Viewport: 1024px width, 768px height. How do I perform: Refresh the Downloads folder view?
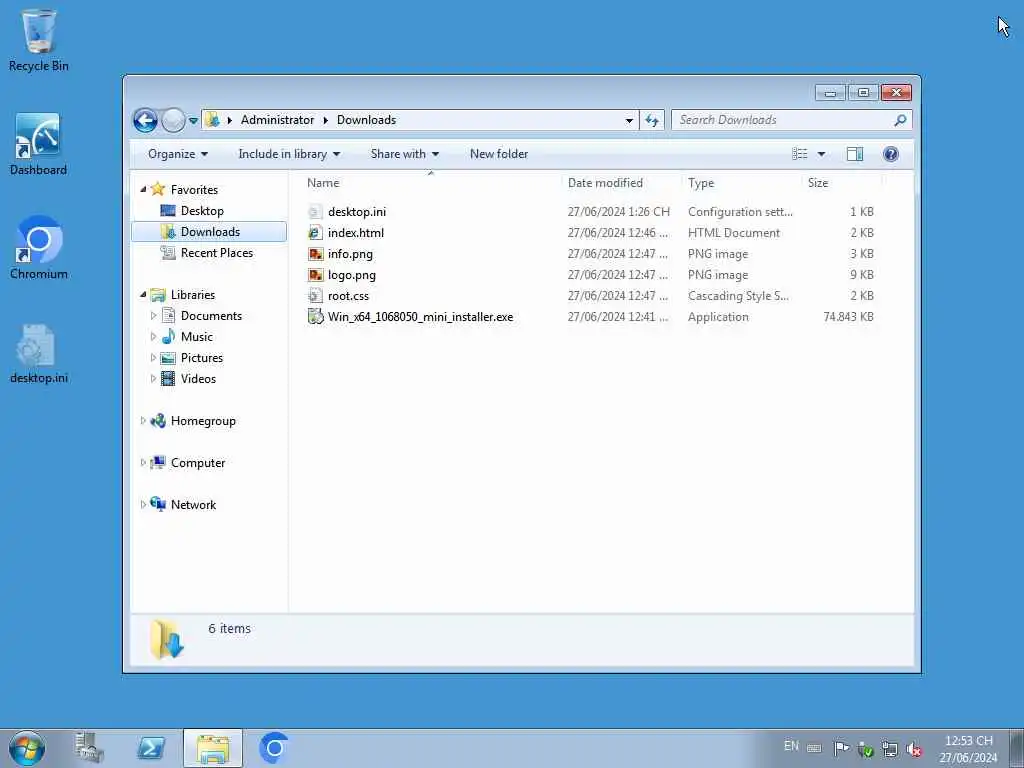point(652,120)
